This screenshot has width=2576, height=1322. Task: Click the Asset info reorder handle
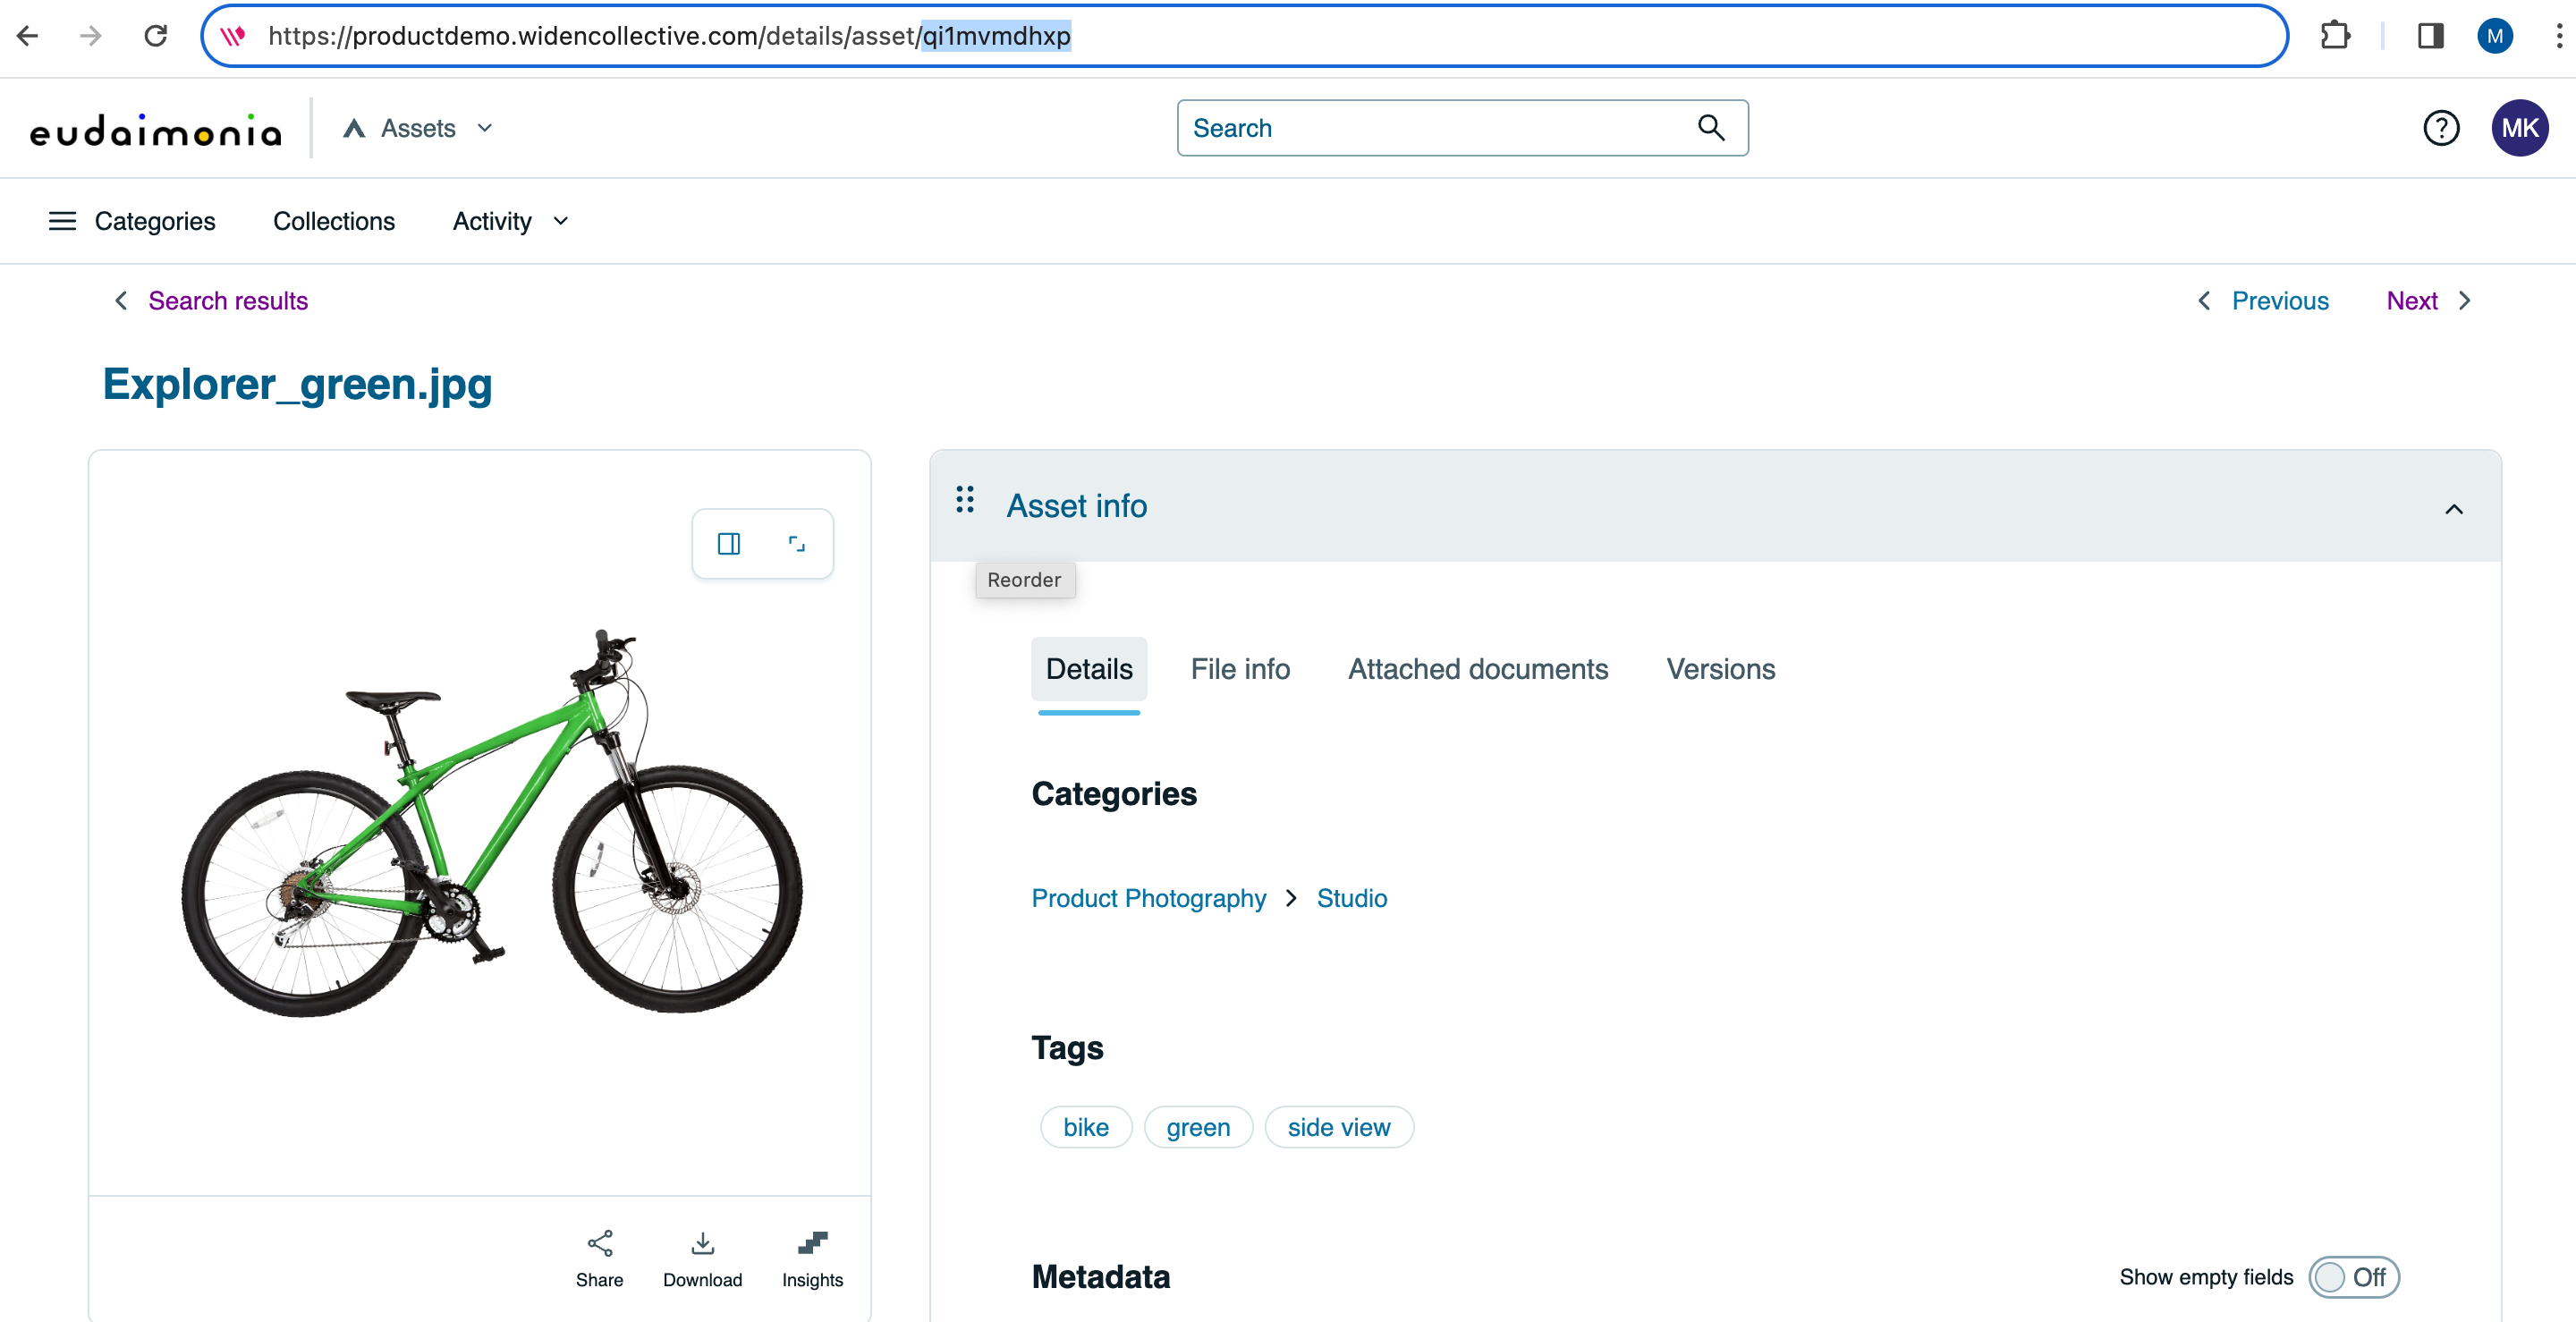[965, 500]
